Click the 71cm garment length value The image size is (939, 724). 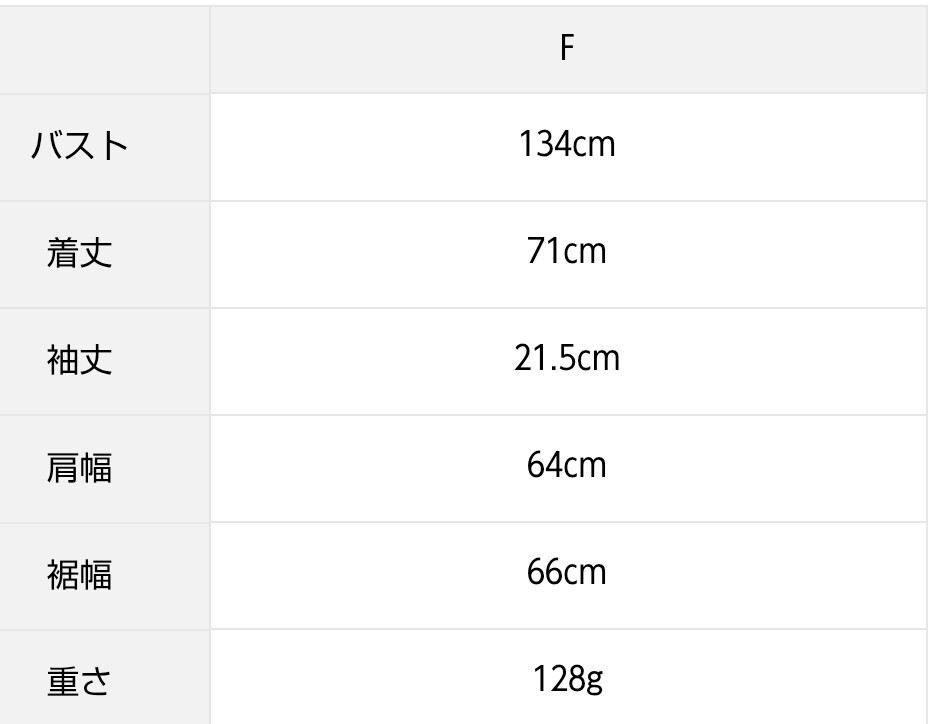click(x=566, y=251)
